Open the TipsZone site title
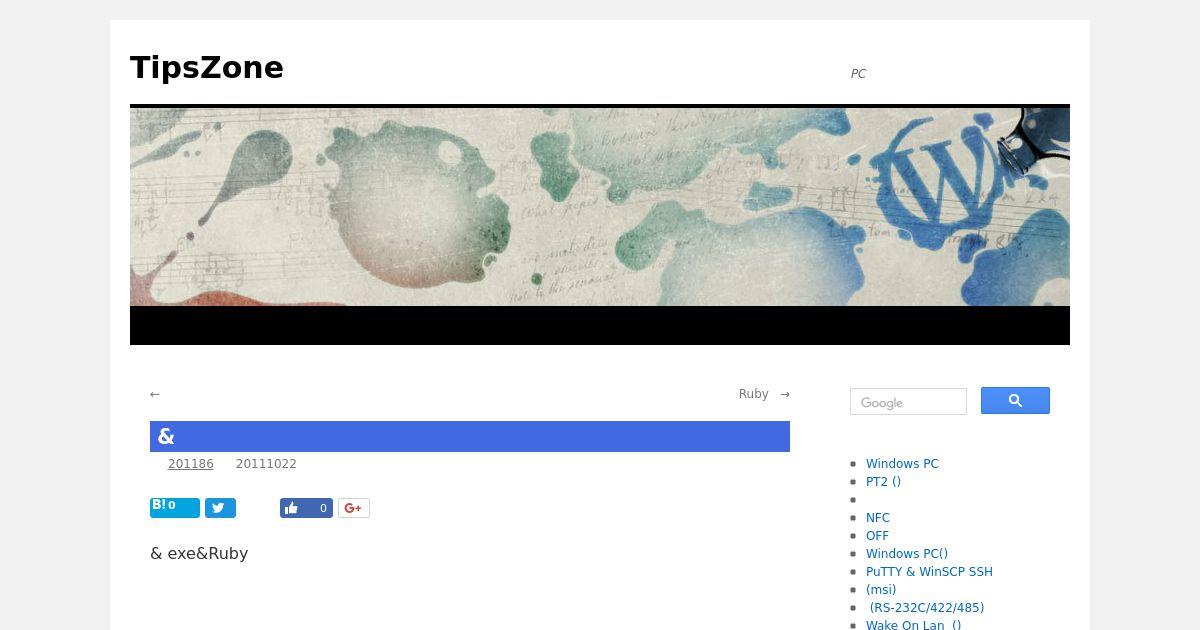Image resolution: width=1200 pixels, height=630 pixels. click(x=207, y=68)
